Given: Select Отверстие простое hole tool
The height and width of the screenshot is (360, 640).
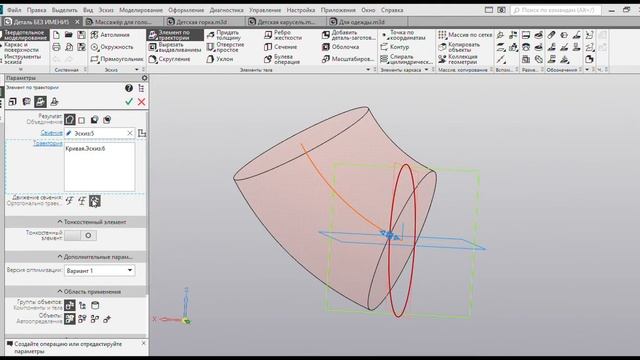Looking at the screenshot, I should [x=225, y=47].
